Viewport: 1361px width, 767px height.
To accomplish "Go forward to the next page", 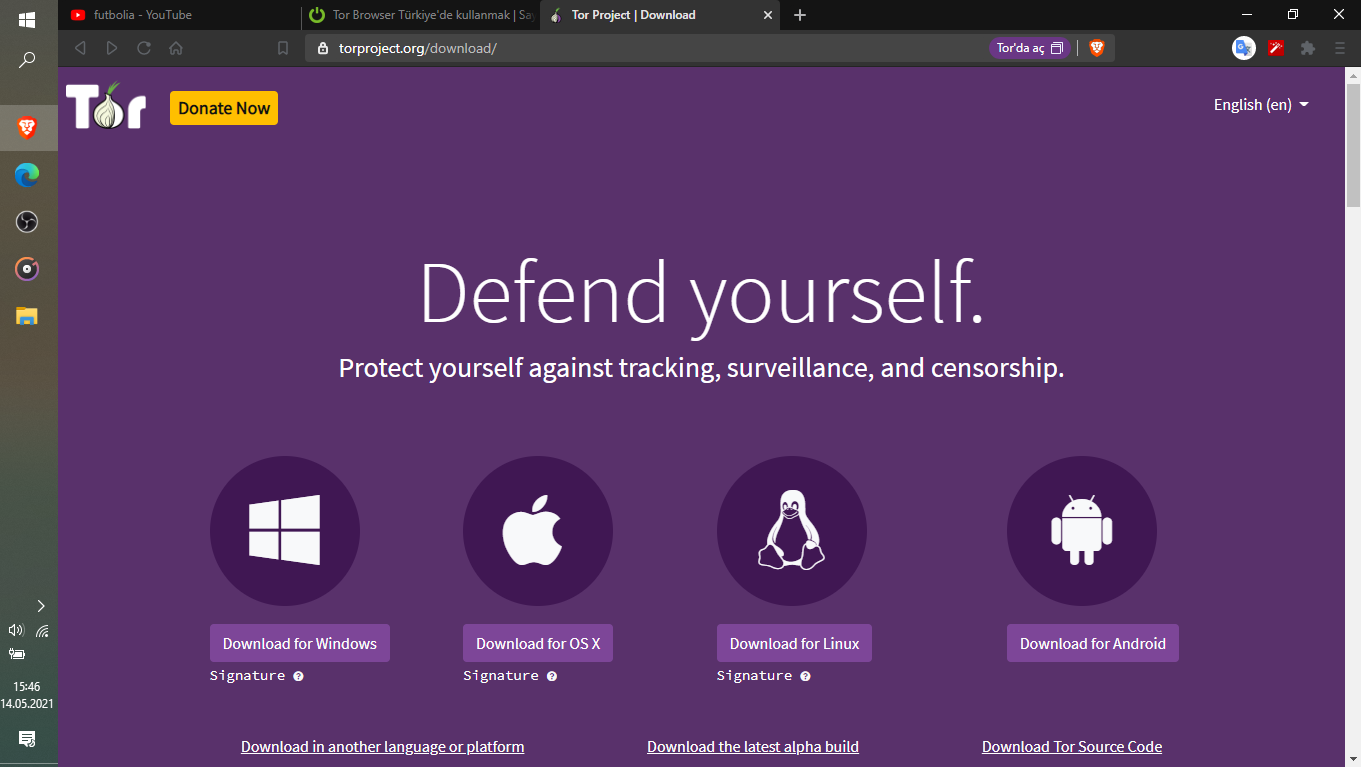I will [112, 48].
